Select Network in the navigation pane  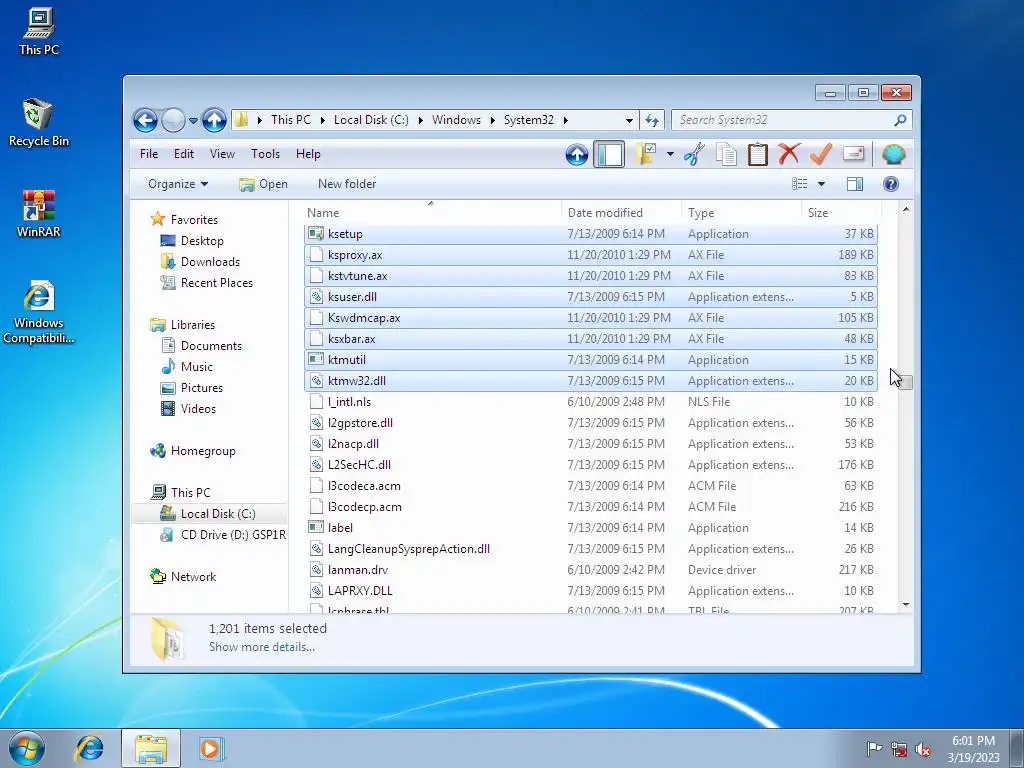(193, 577)
